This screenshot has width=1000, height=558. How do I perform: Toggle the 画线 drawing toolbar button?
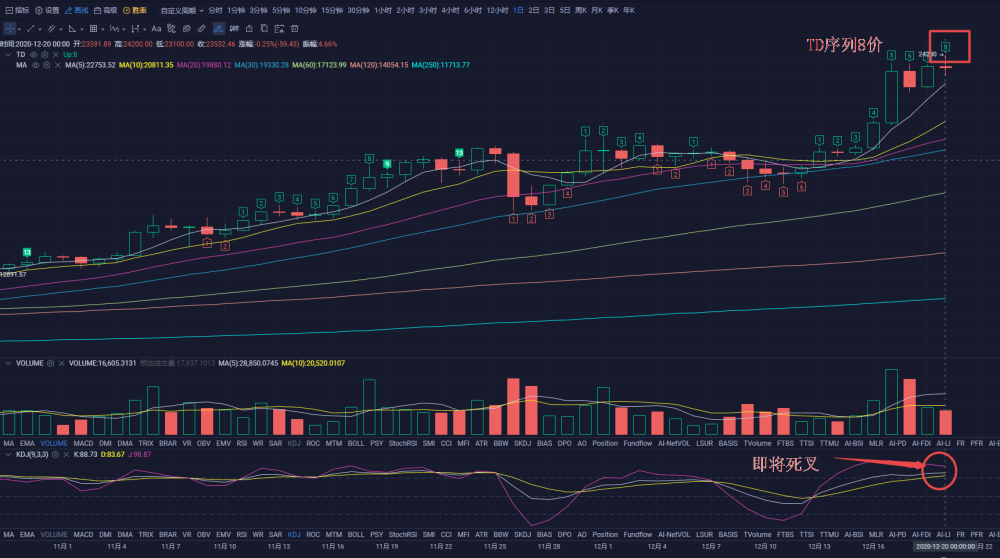point(77,10)
